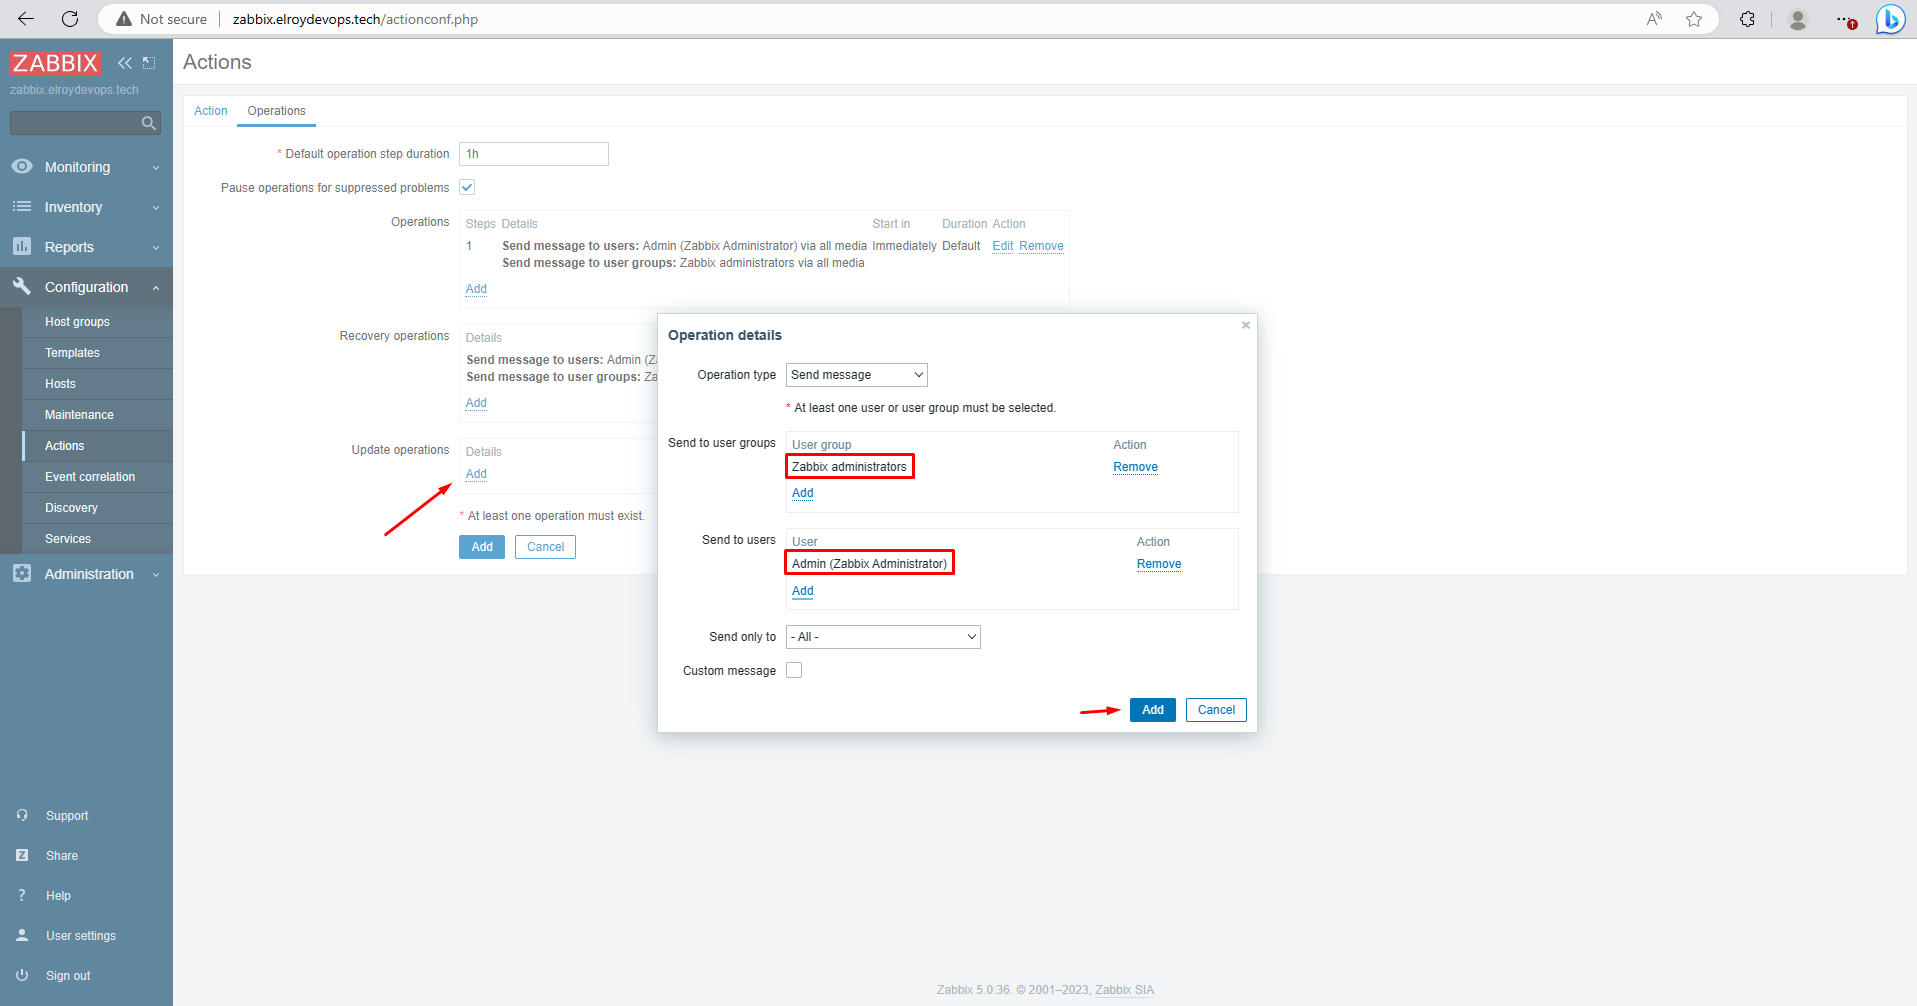
Task: Open the Operation type dropdown
Action: tap(857, 375)
